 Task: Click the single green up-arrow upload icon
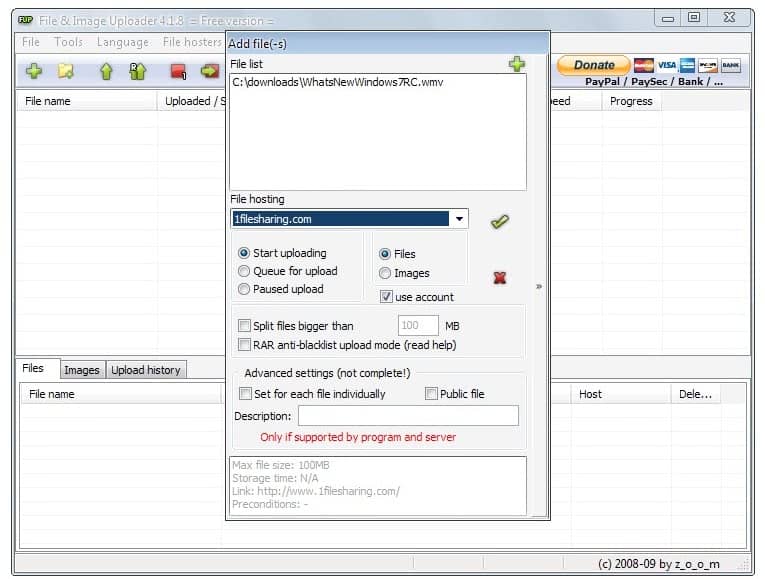pyautogui.click(x=106, y=72)
